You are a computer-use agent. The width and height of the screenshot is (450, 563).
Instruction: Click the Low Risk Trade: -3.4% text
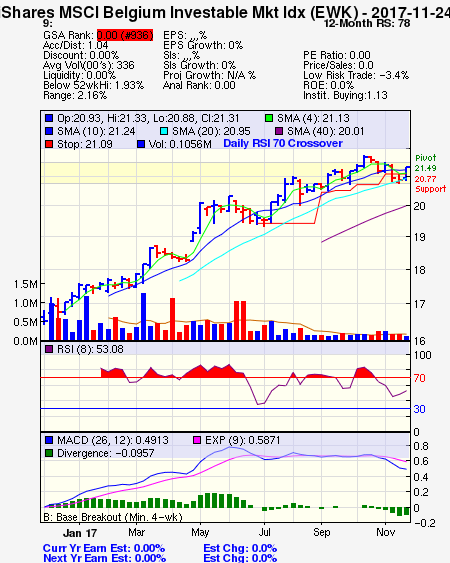coord(356,75)
